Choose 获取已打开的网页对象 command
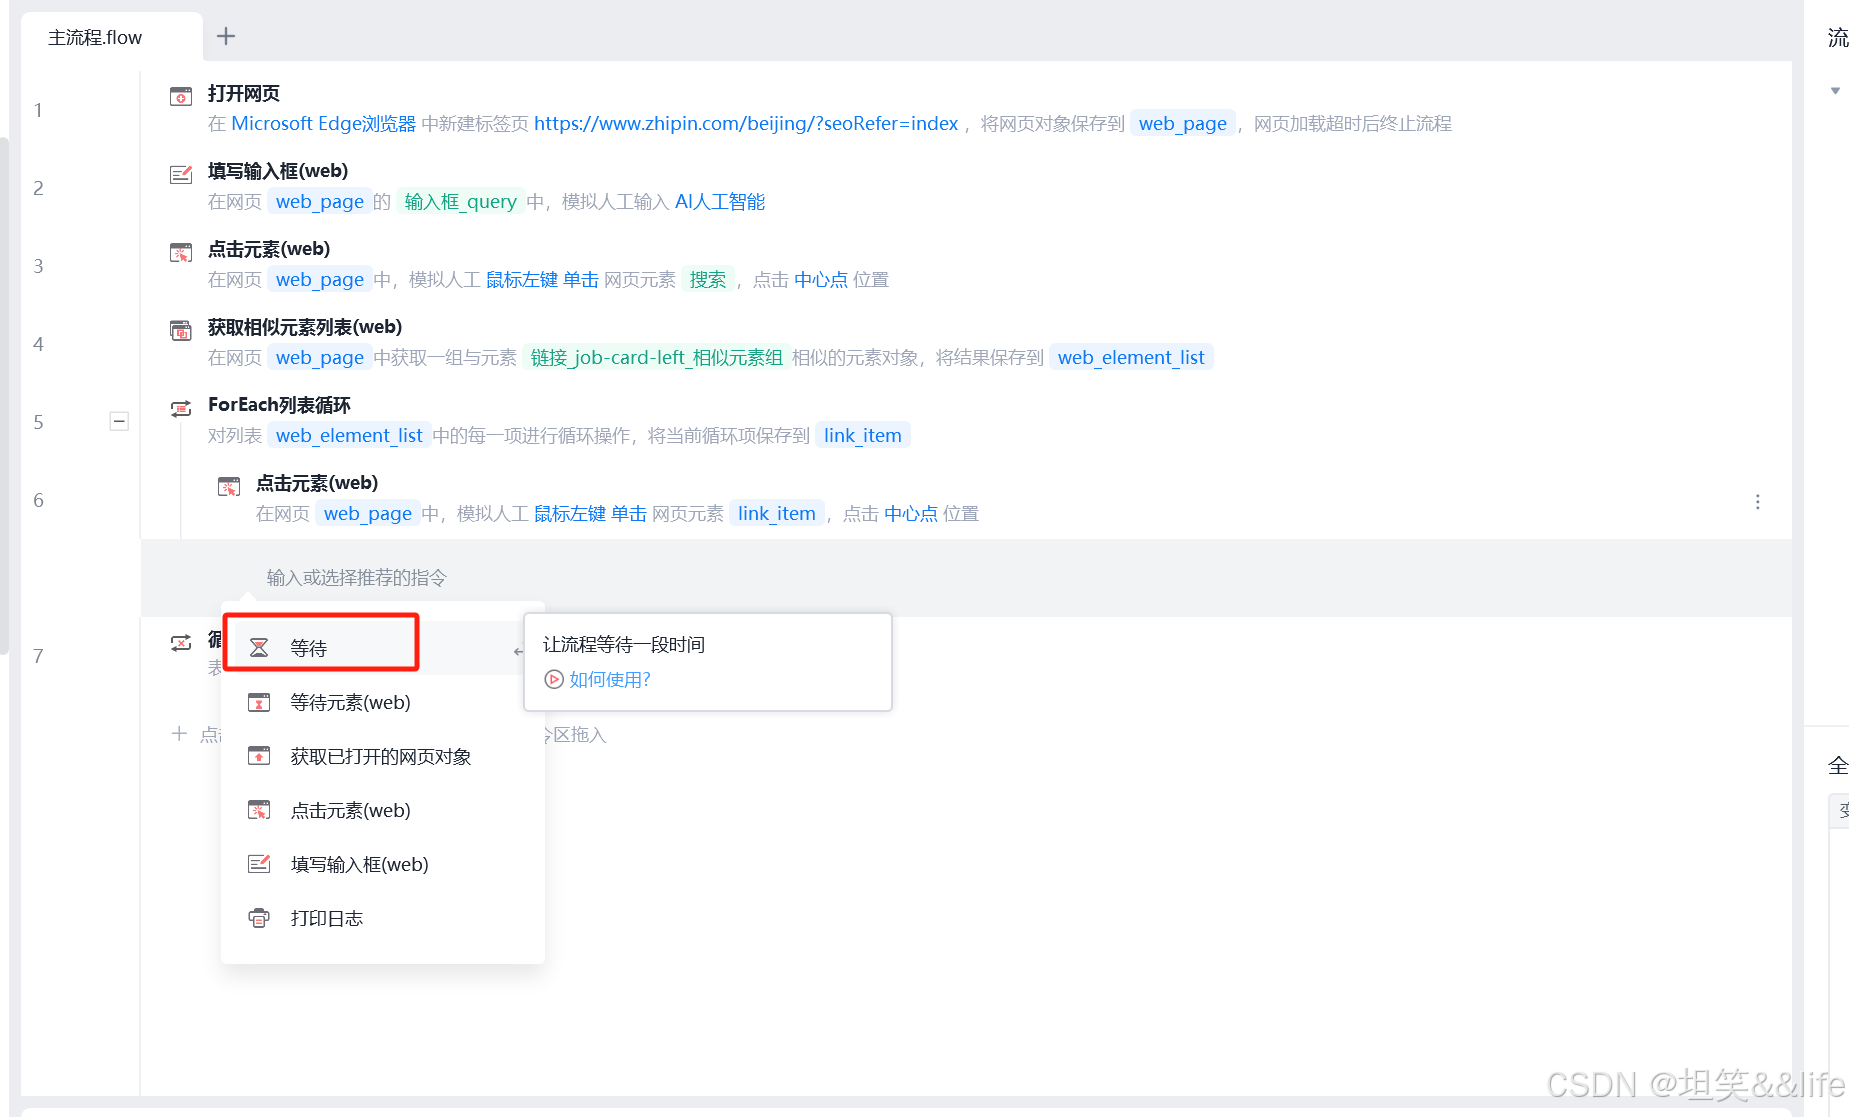The image size is (1849, 1117). tap(381, 756)
